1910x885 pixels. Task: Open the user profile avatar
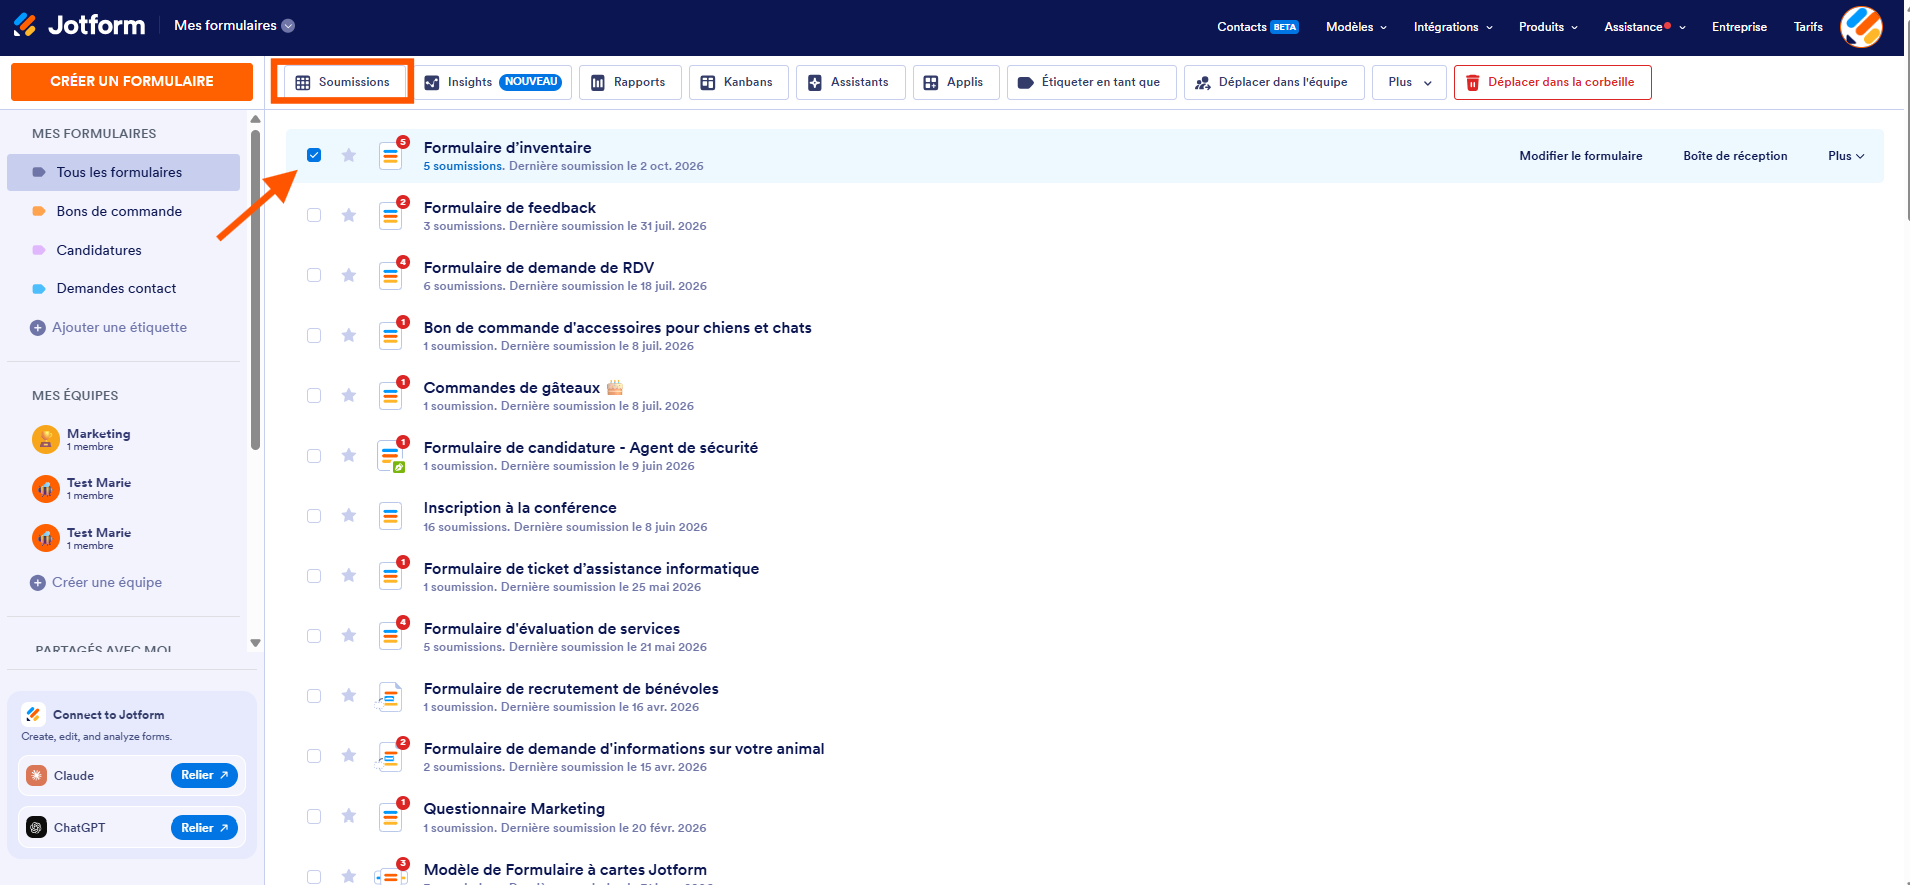pyautogui.click(x=1861, y=27)
